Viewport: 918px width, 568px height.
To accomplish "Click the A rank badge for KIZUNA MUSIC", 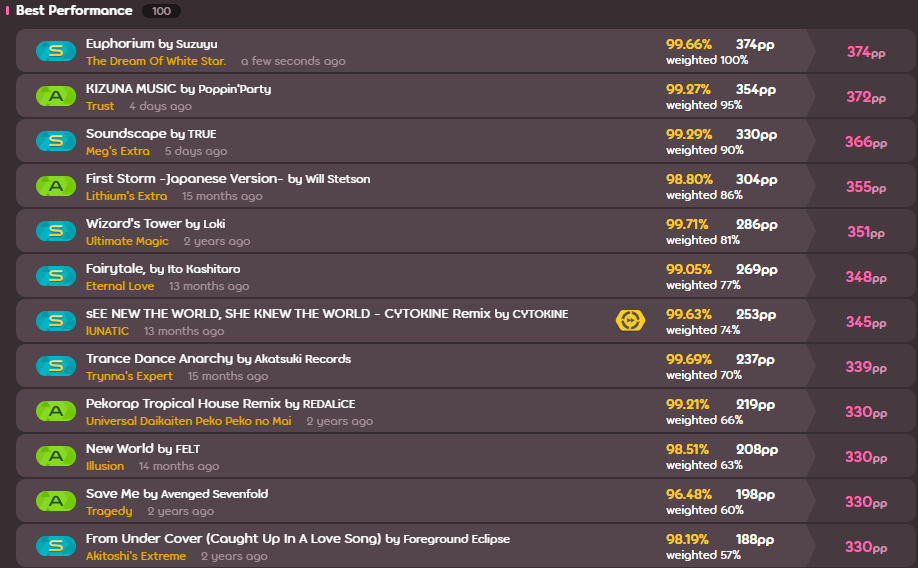I will click(x=56, y=96).
